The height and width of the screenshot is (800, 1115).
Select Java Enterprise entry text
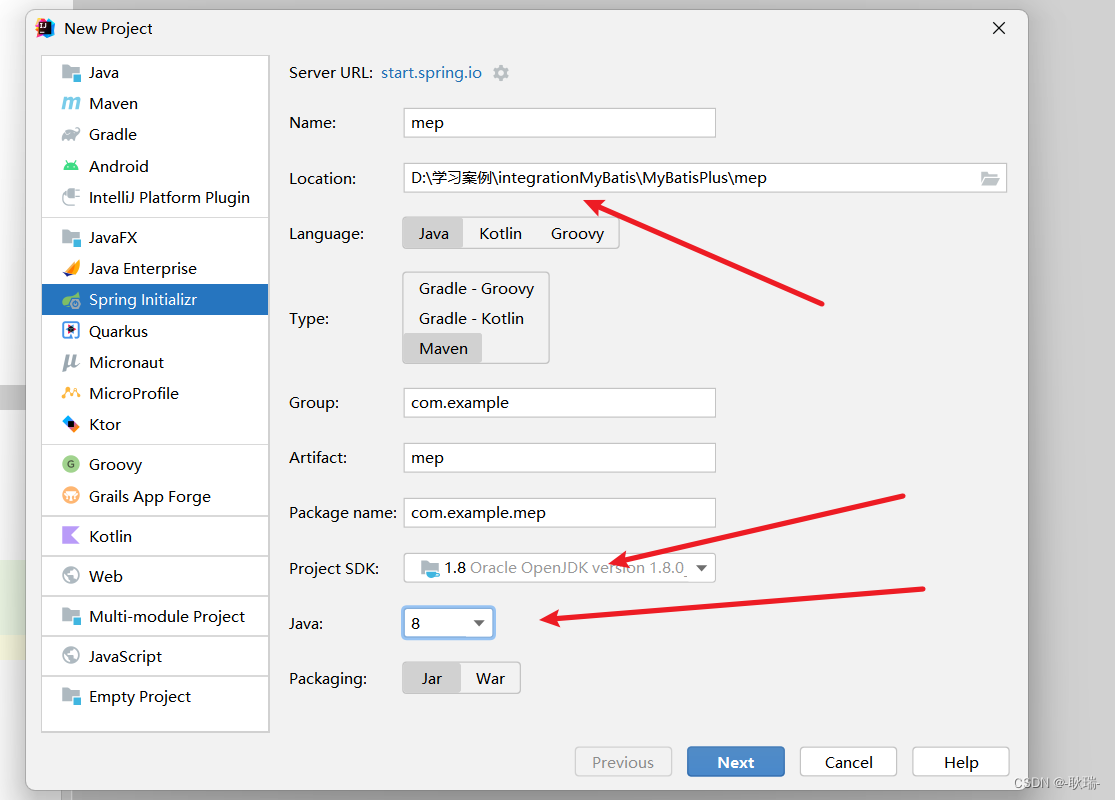tap(142, 268)
